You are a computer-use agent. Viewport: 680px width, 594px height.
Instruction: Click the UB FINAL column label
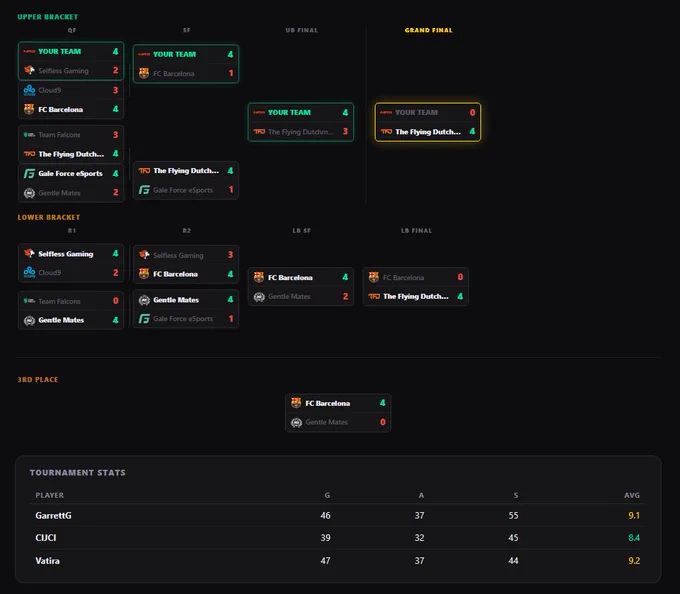pos(301,30)
